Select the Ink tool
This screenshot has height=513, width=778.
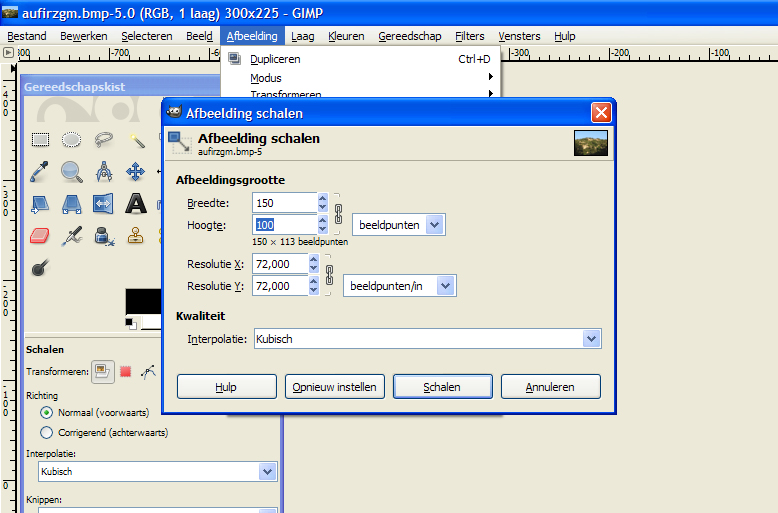click(104, 236)
